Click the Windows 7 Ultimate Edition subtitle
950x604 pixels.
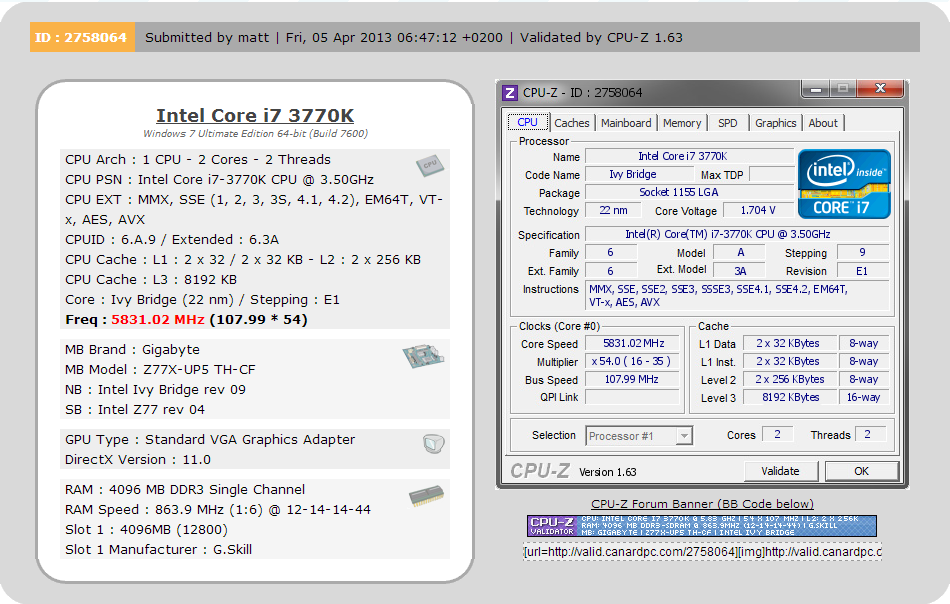pos(255,133)
